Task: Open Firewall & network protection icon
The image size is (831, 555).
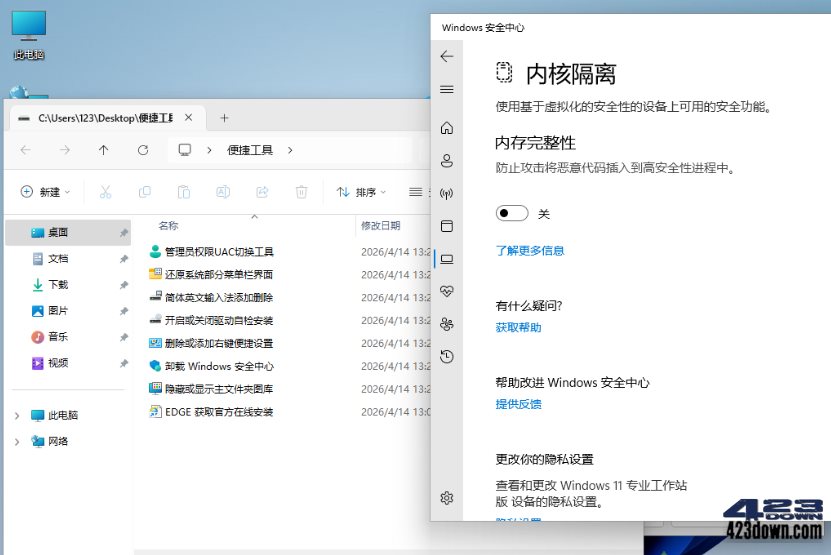Action: (447, 193)
